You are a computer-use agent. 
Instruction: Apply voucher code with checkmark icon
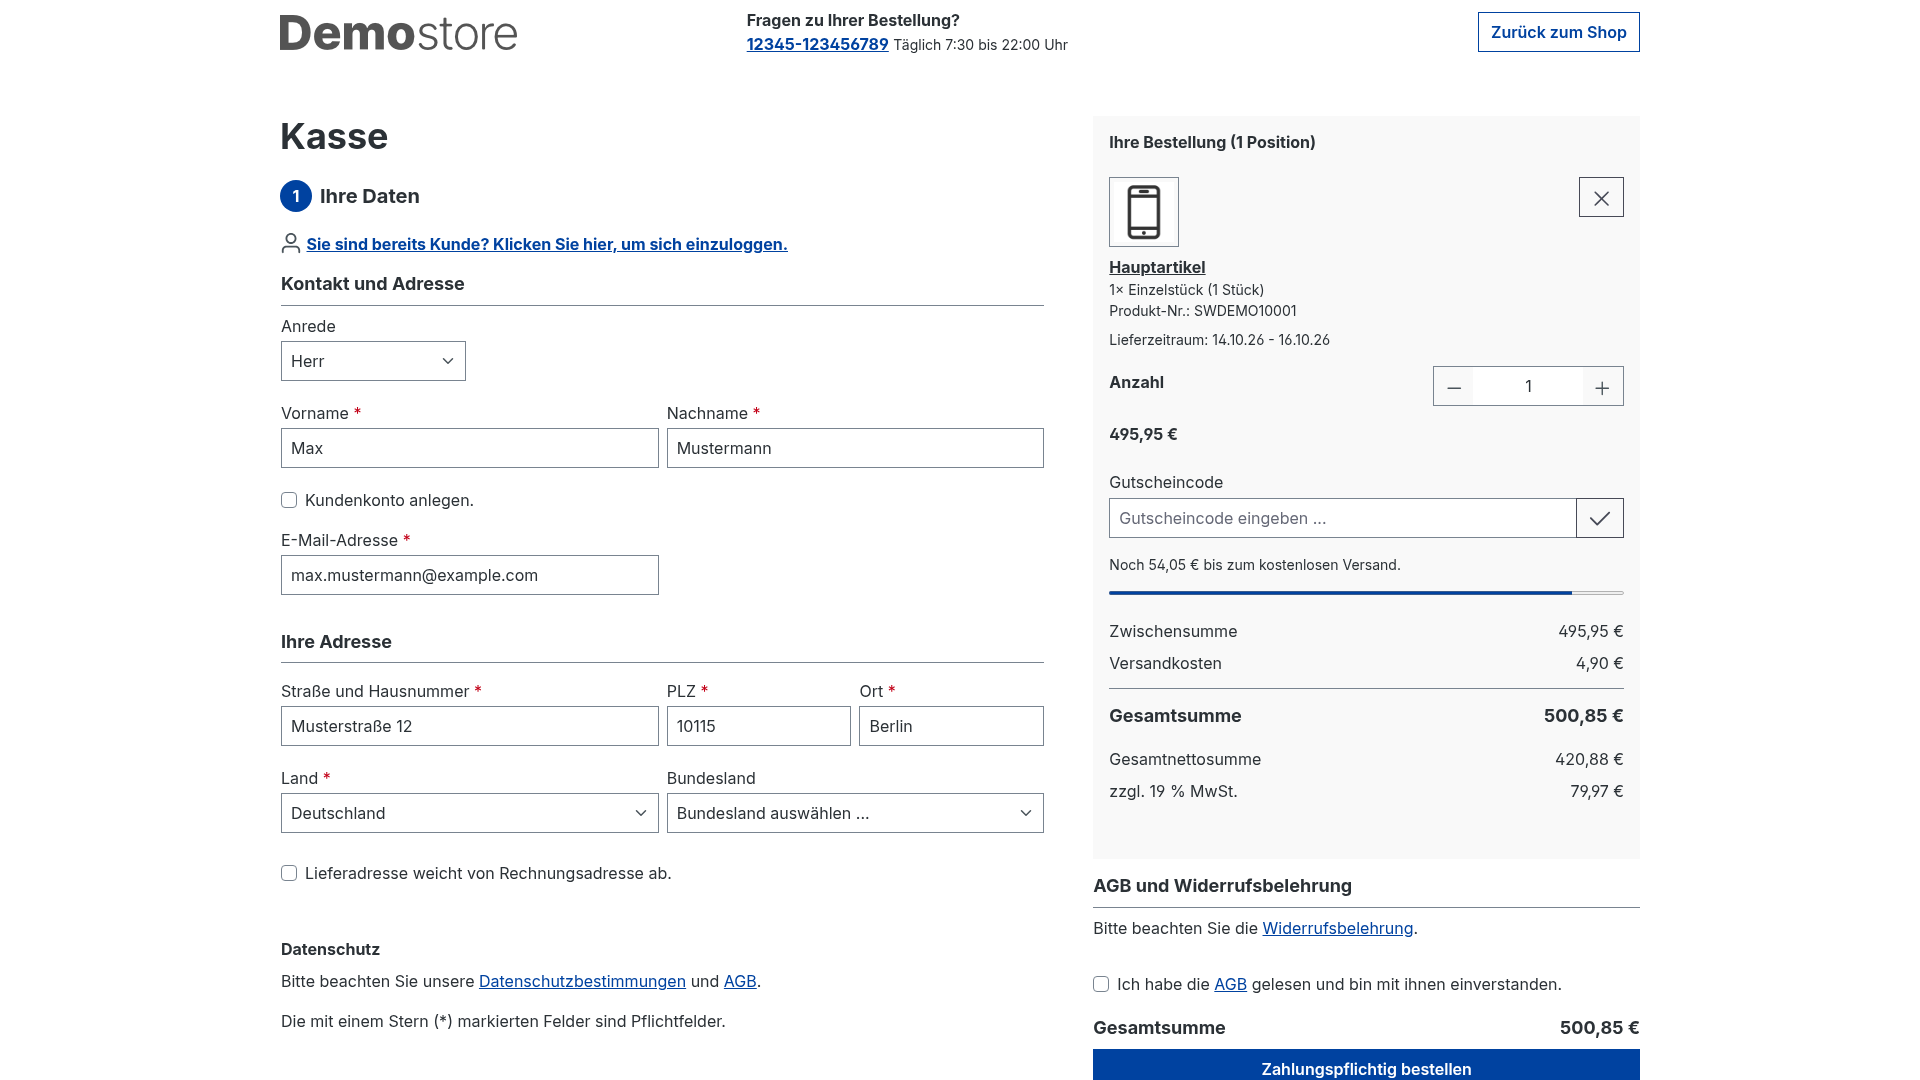[1600, 518]
